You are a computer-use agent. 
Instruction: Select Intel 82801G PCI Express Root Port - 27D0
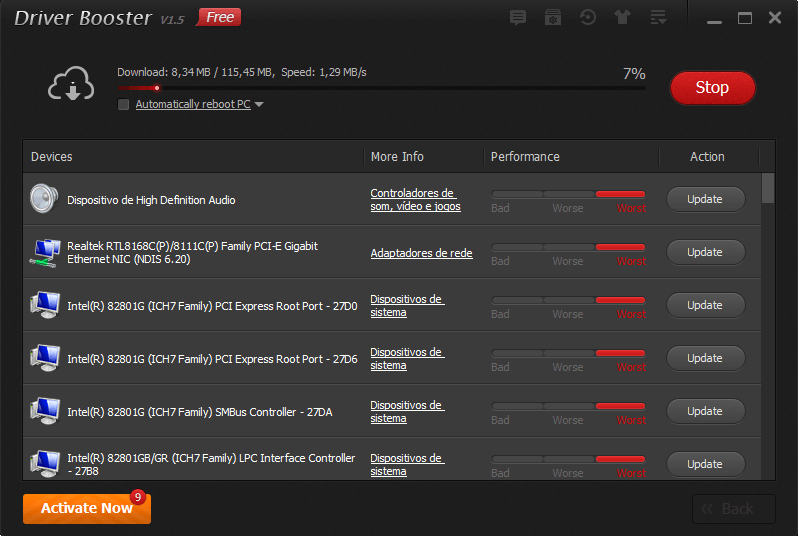point(212,306)
